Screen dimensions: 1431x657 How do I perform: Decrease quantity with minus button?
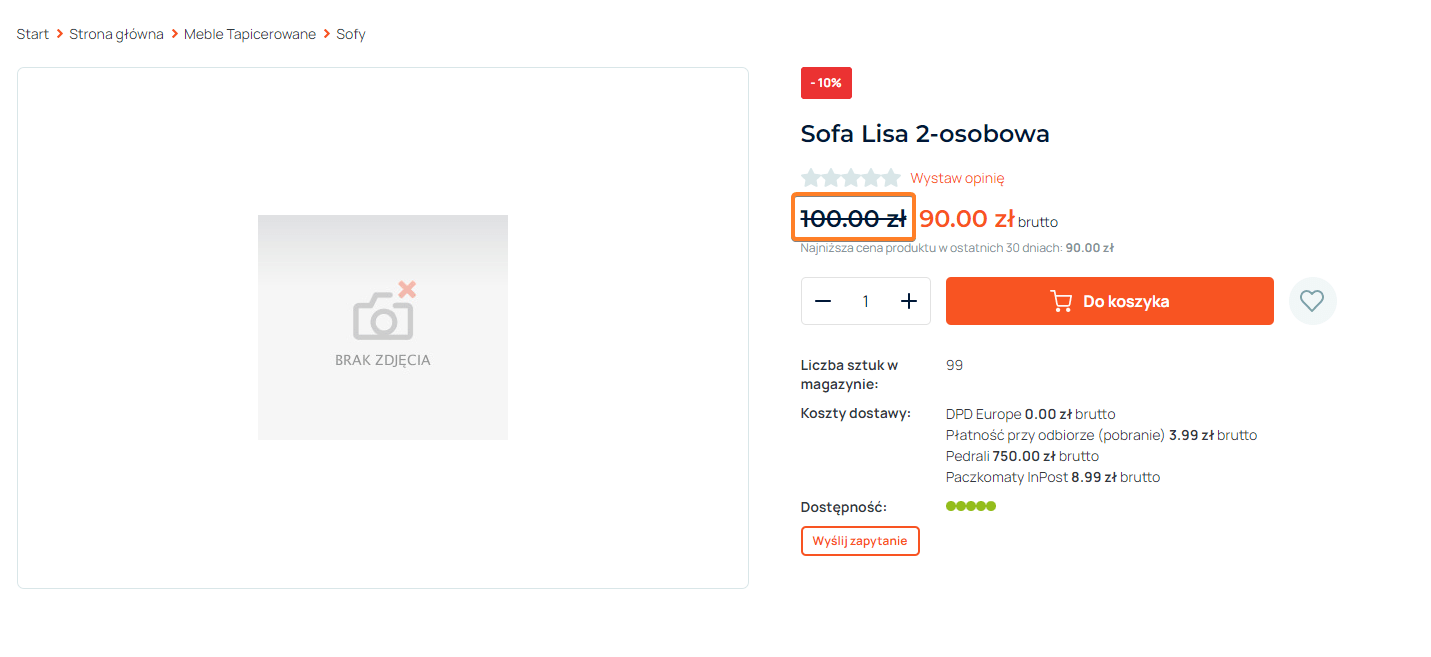823,301
